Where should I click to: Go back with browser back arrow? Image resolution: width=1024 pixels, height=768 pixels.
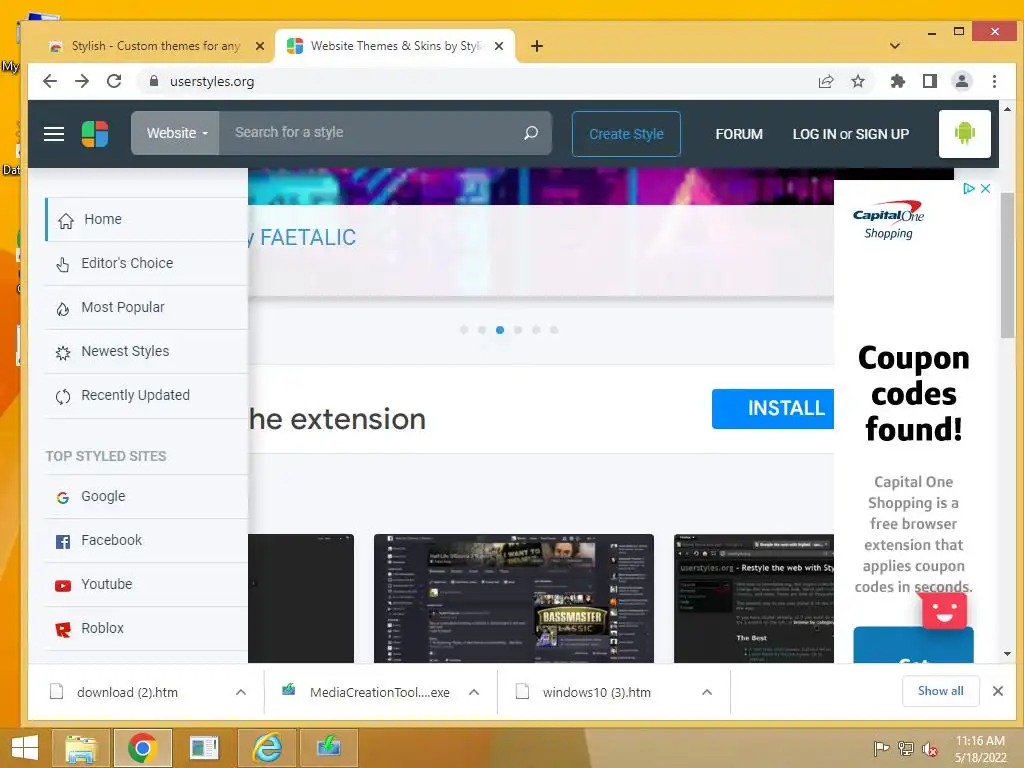coord(50,81)
